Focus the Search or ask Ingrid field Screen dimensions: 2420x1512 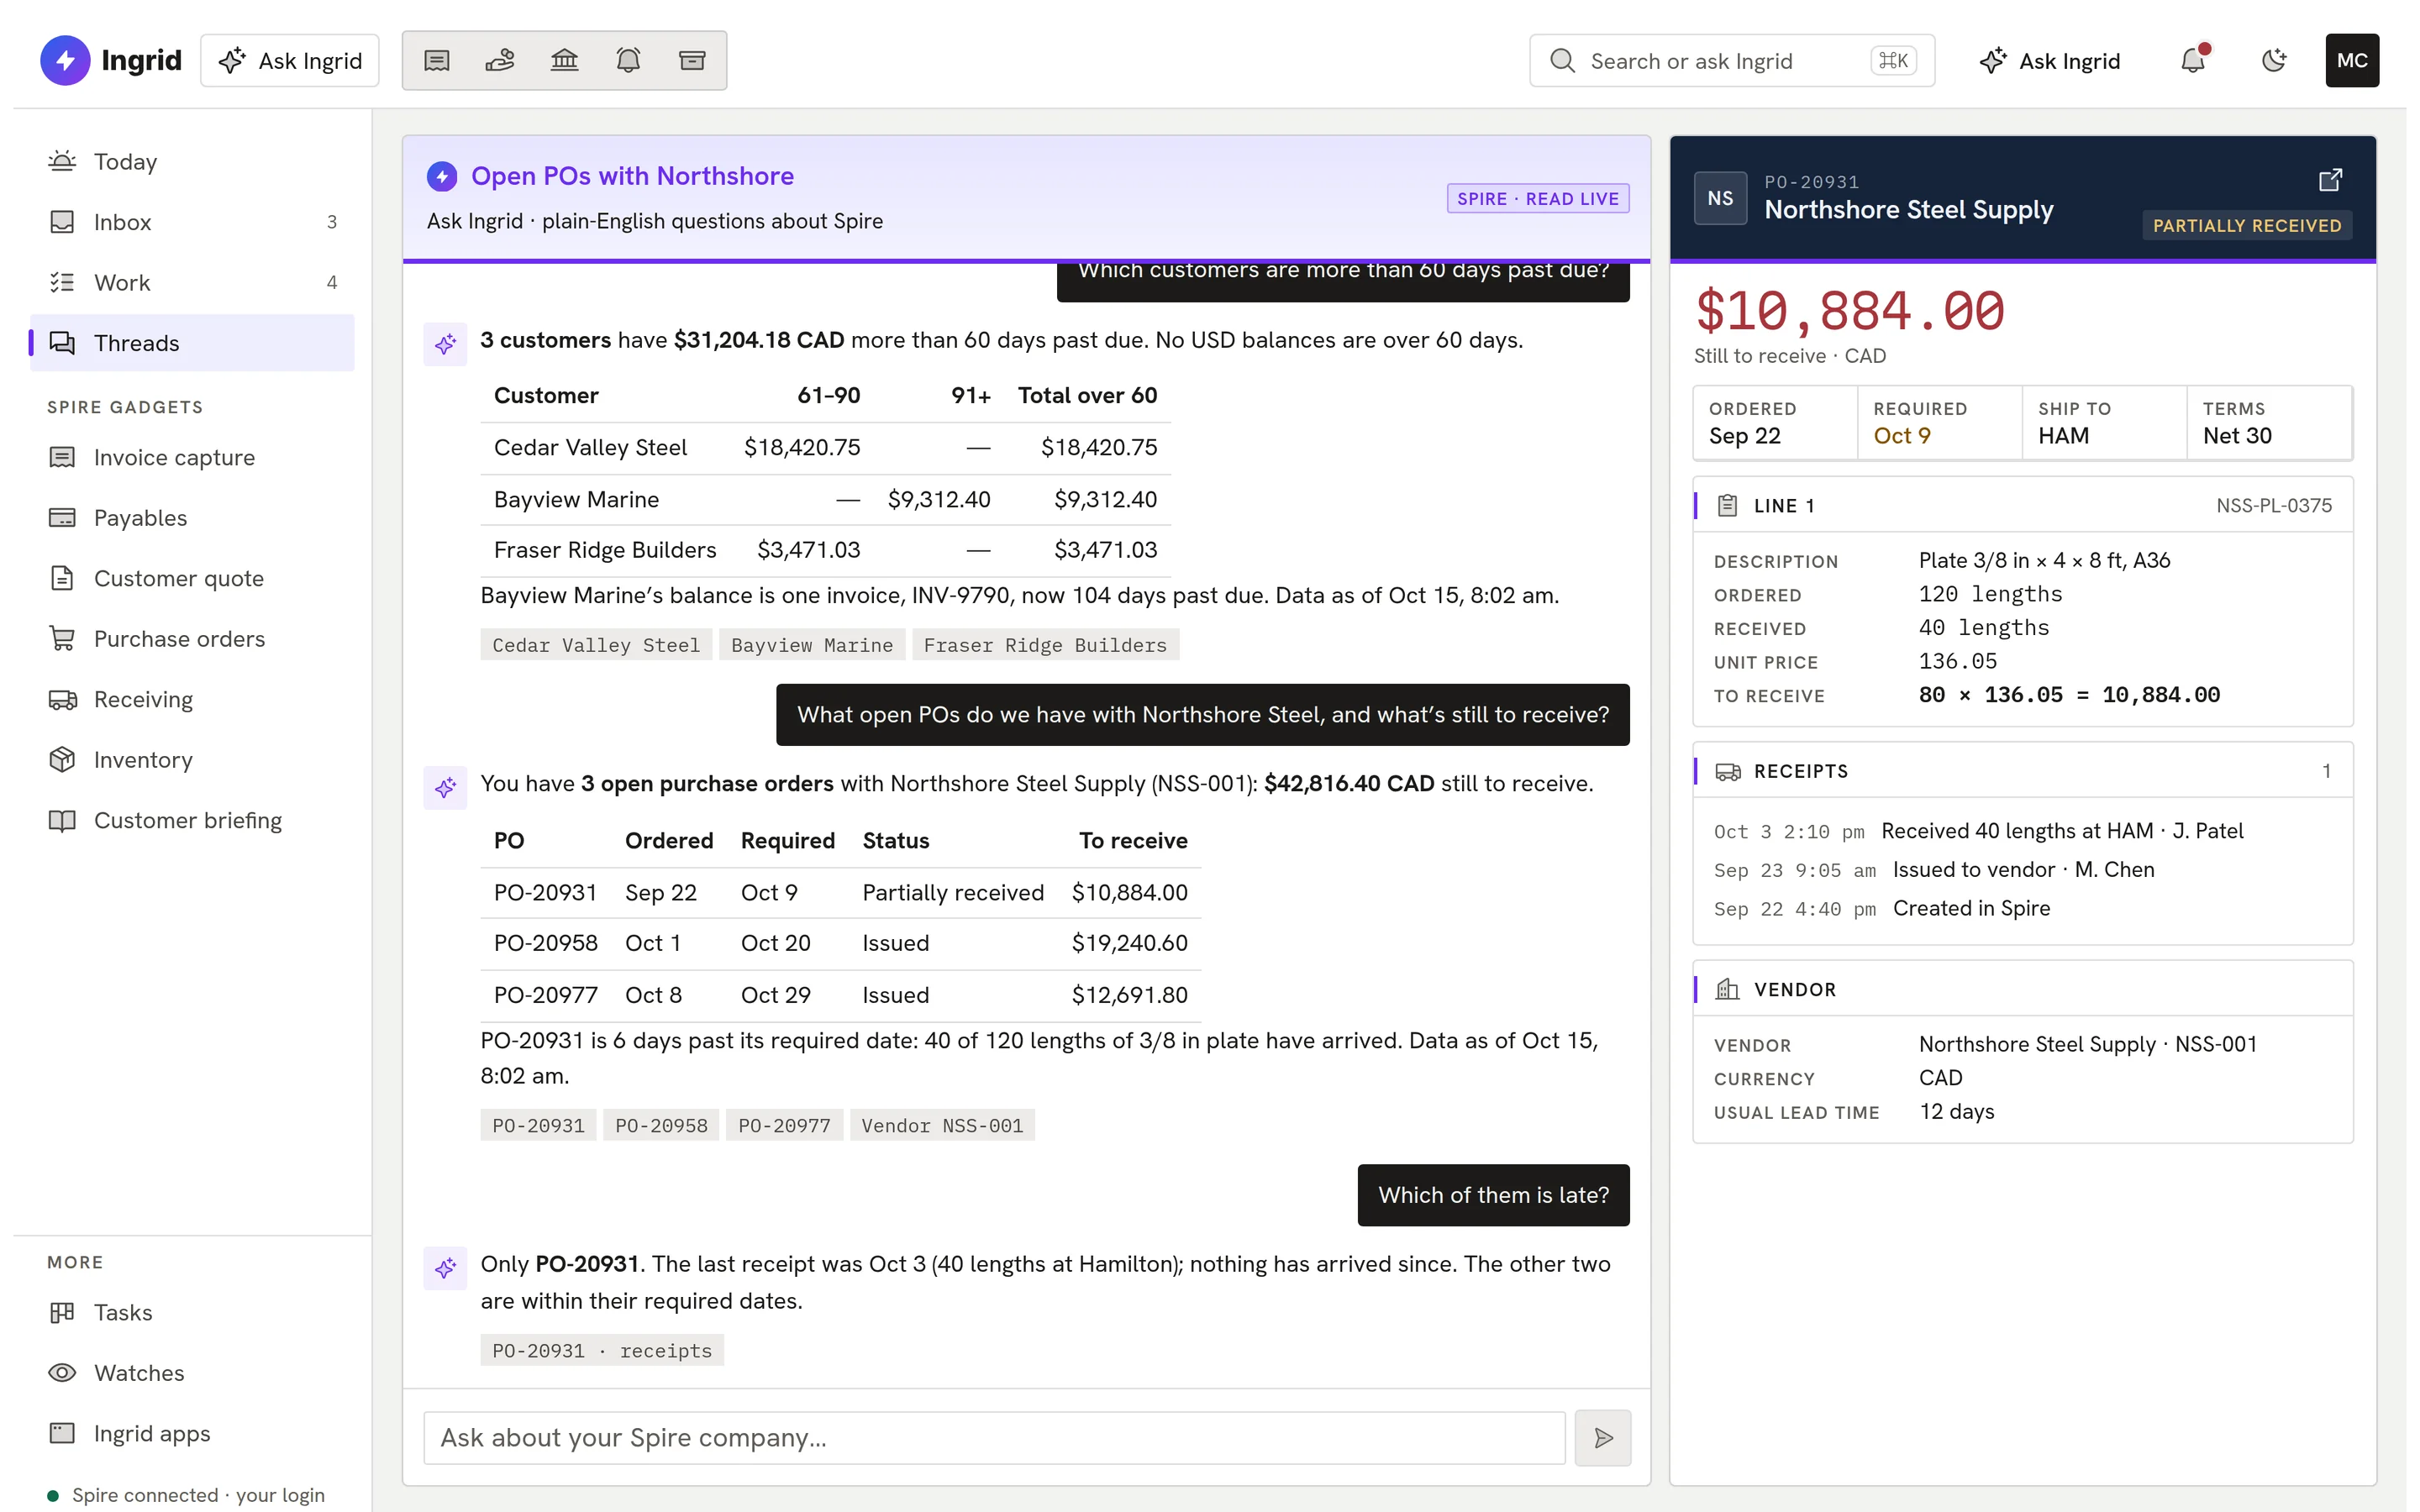pyautogui.click(x=1732, y=61)
